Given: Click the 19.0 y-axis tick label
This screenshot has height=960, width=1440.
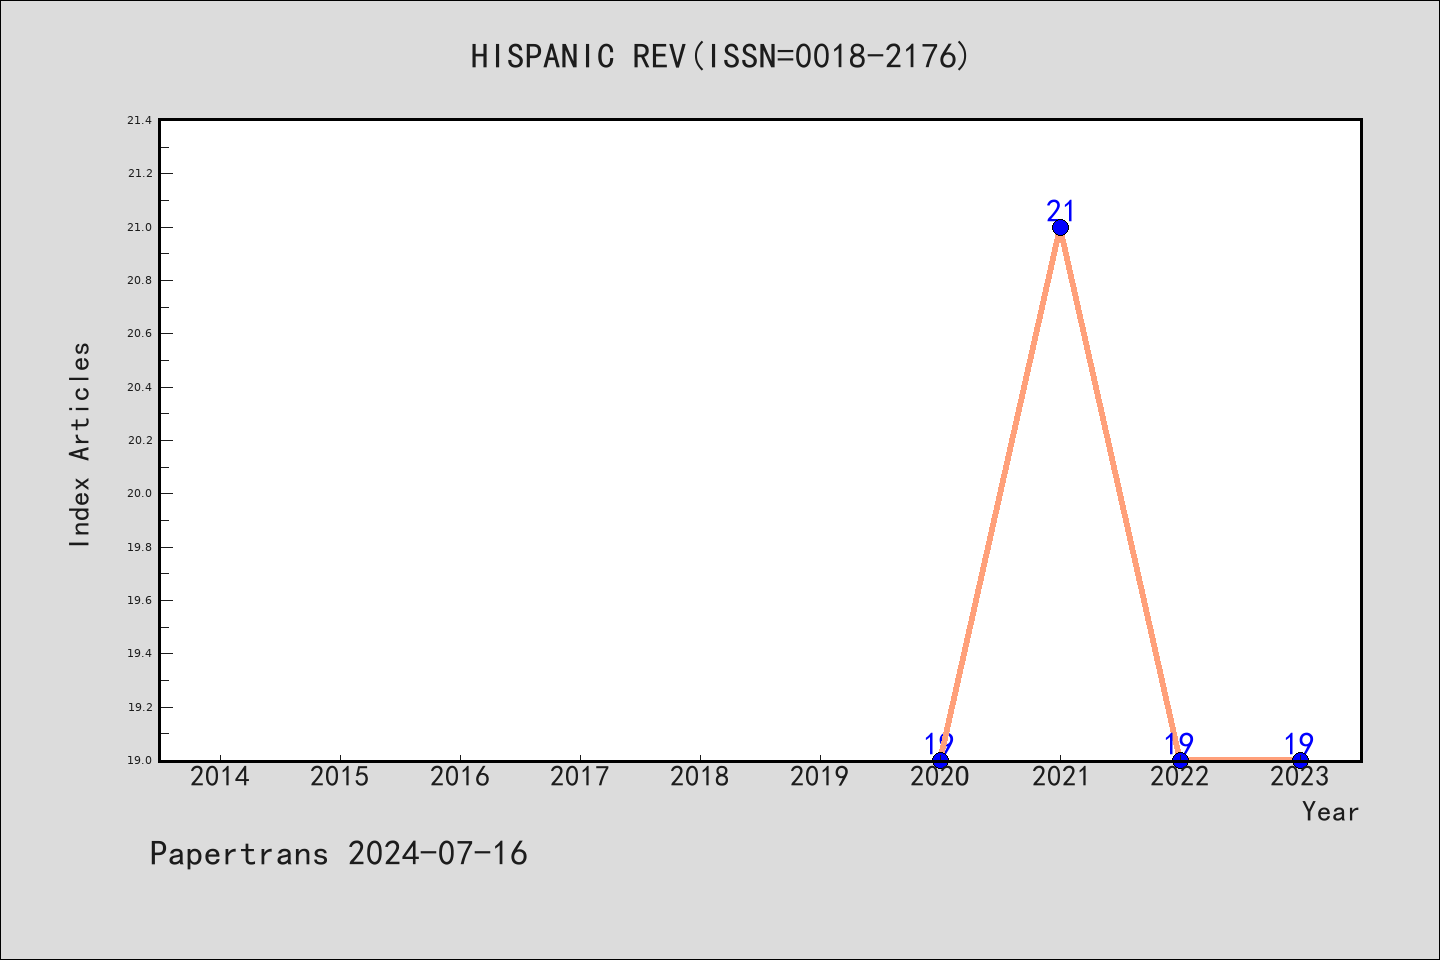Looking at the screenshot, I should coord(139,760).
